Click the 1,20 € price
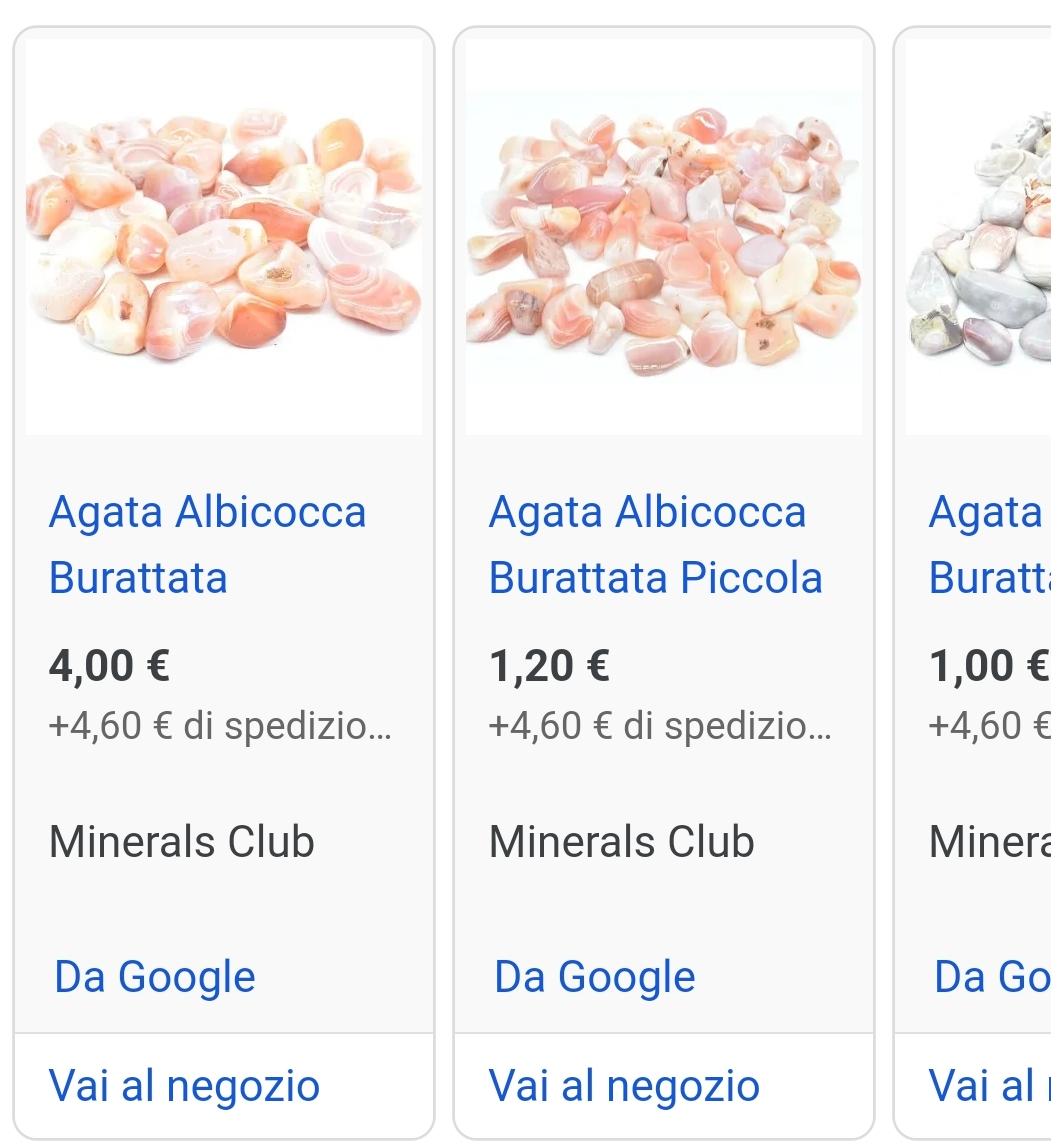This screenshot has width=1051, height=1141. (x=549, y=665)
